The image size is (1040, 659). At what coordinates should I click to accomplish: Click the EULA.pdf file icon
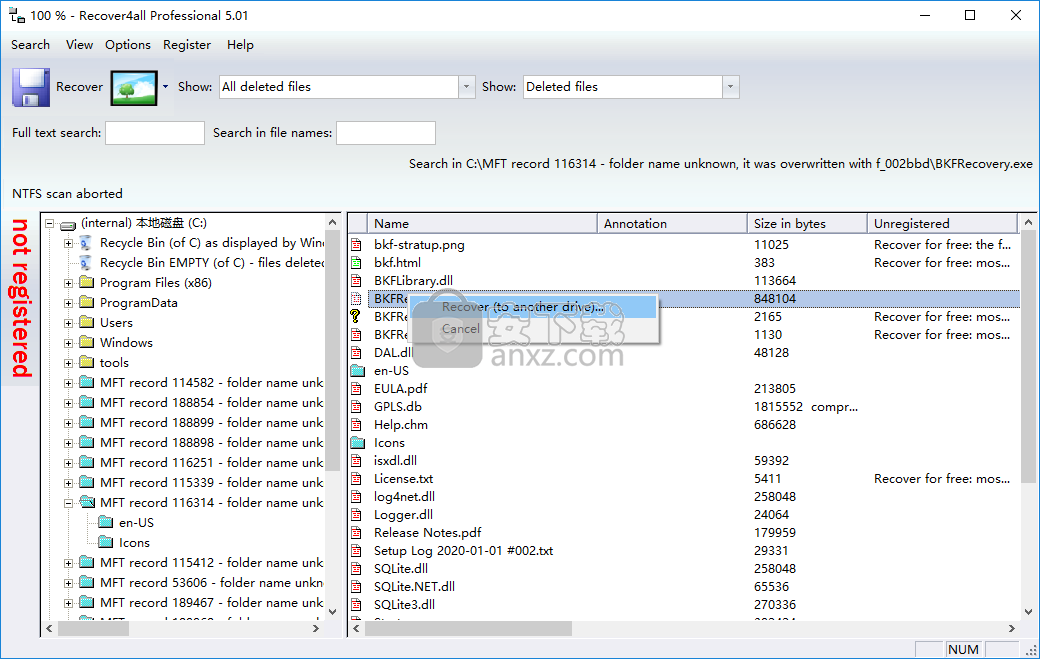[356, 389]
